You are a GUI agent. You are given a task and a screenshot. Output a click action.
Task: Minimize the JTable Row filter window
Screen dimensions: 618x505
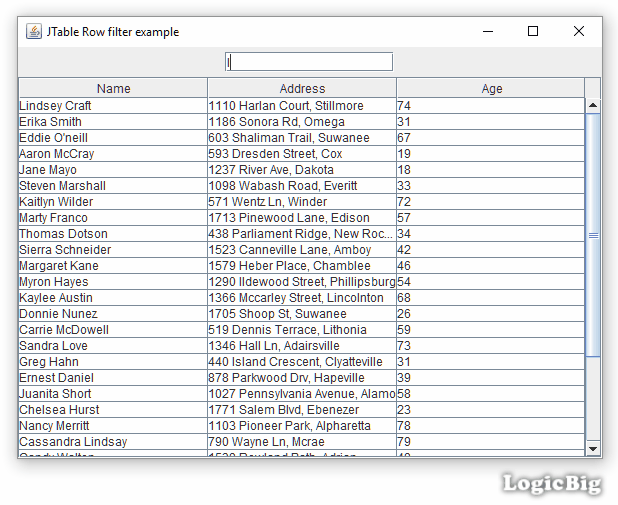tap(487, 31)
